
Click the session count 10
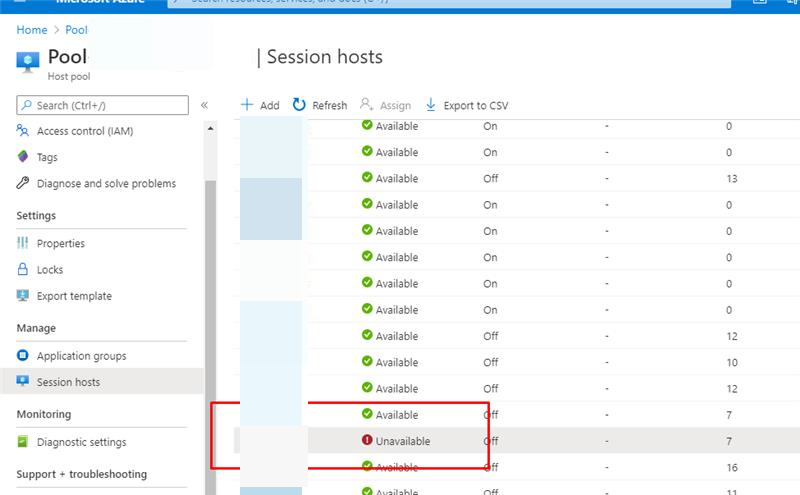click(732, 362)
